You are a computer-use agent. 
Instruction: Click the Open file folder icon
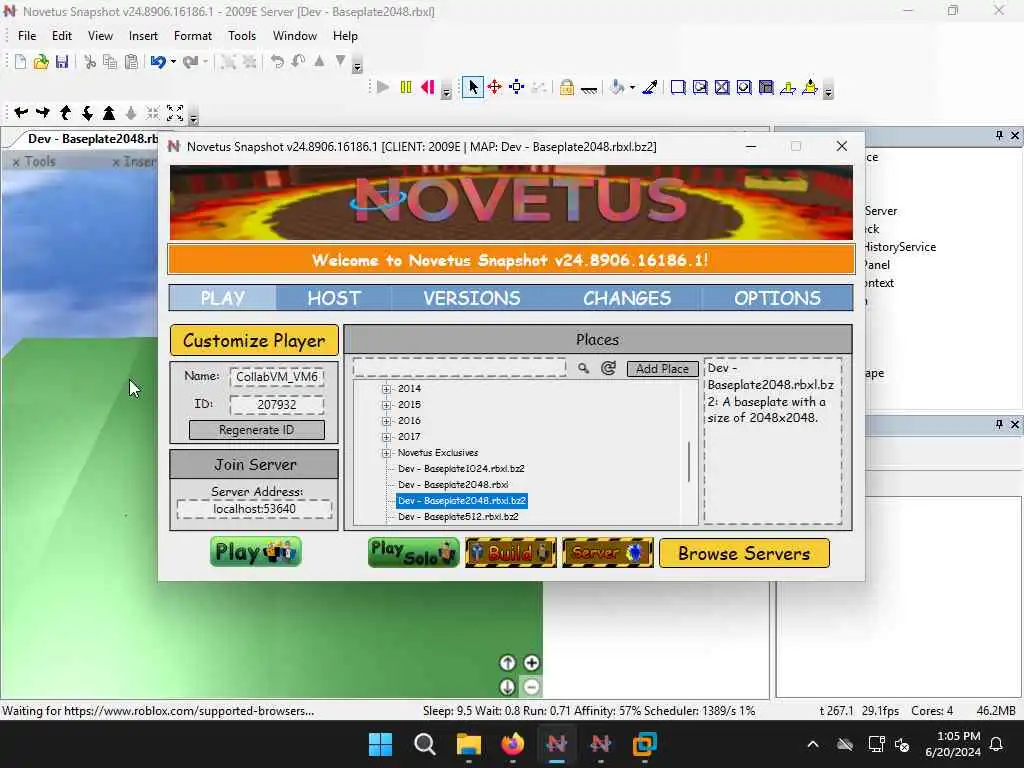[41, 62]
